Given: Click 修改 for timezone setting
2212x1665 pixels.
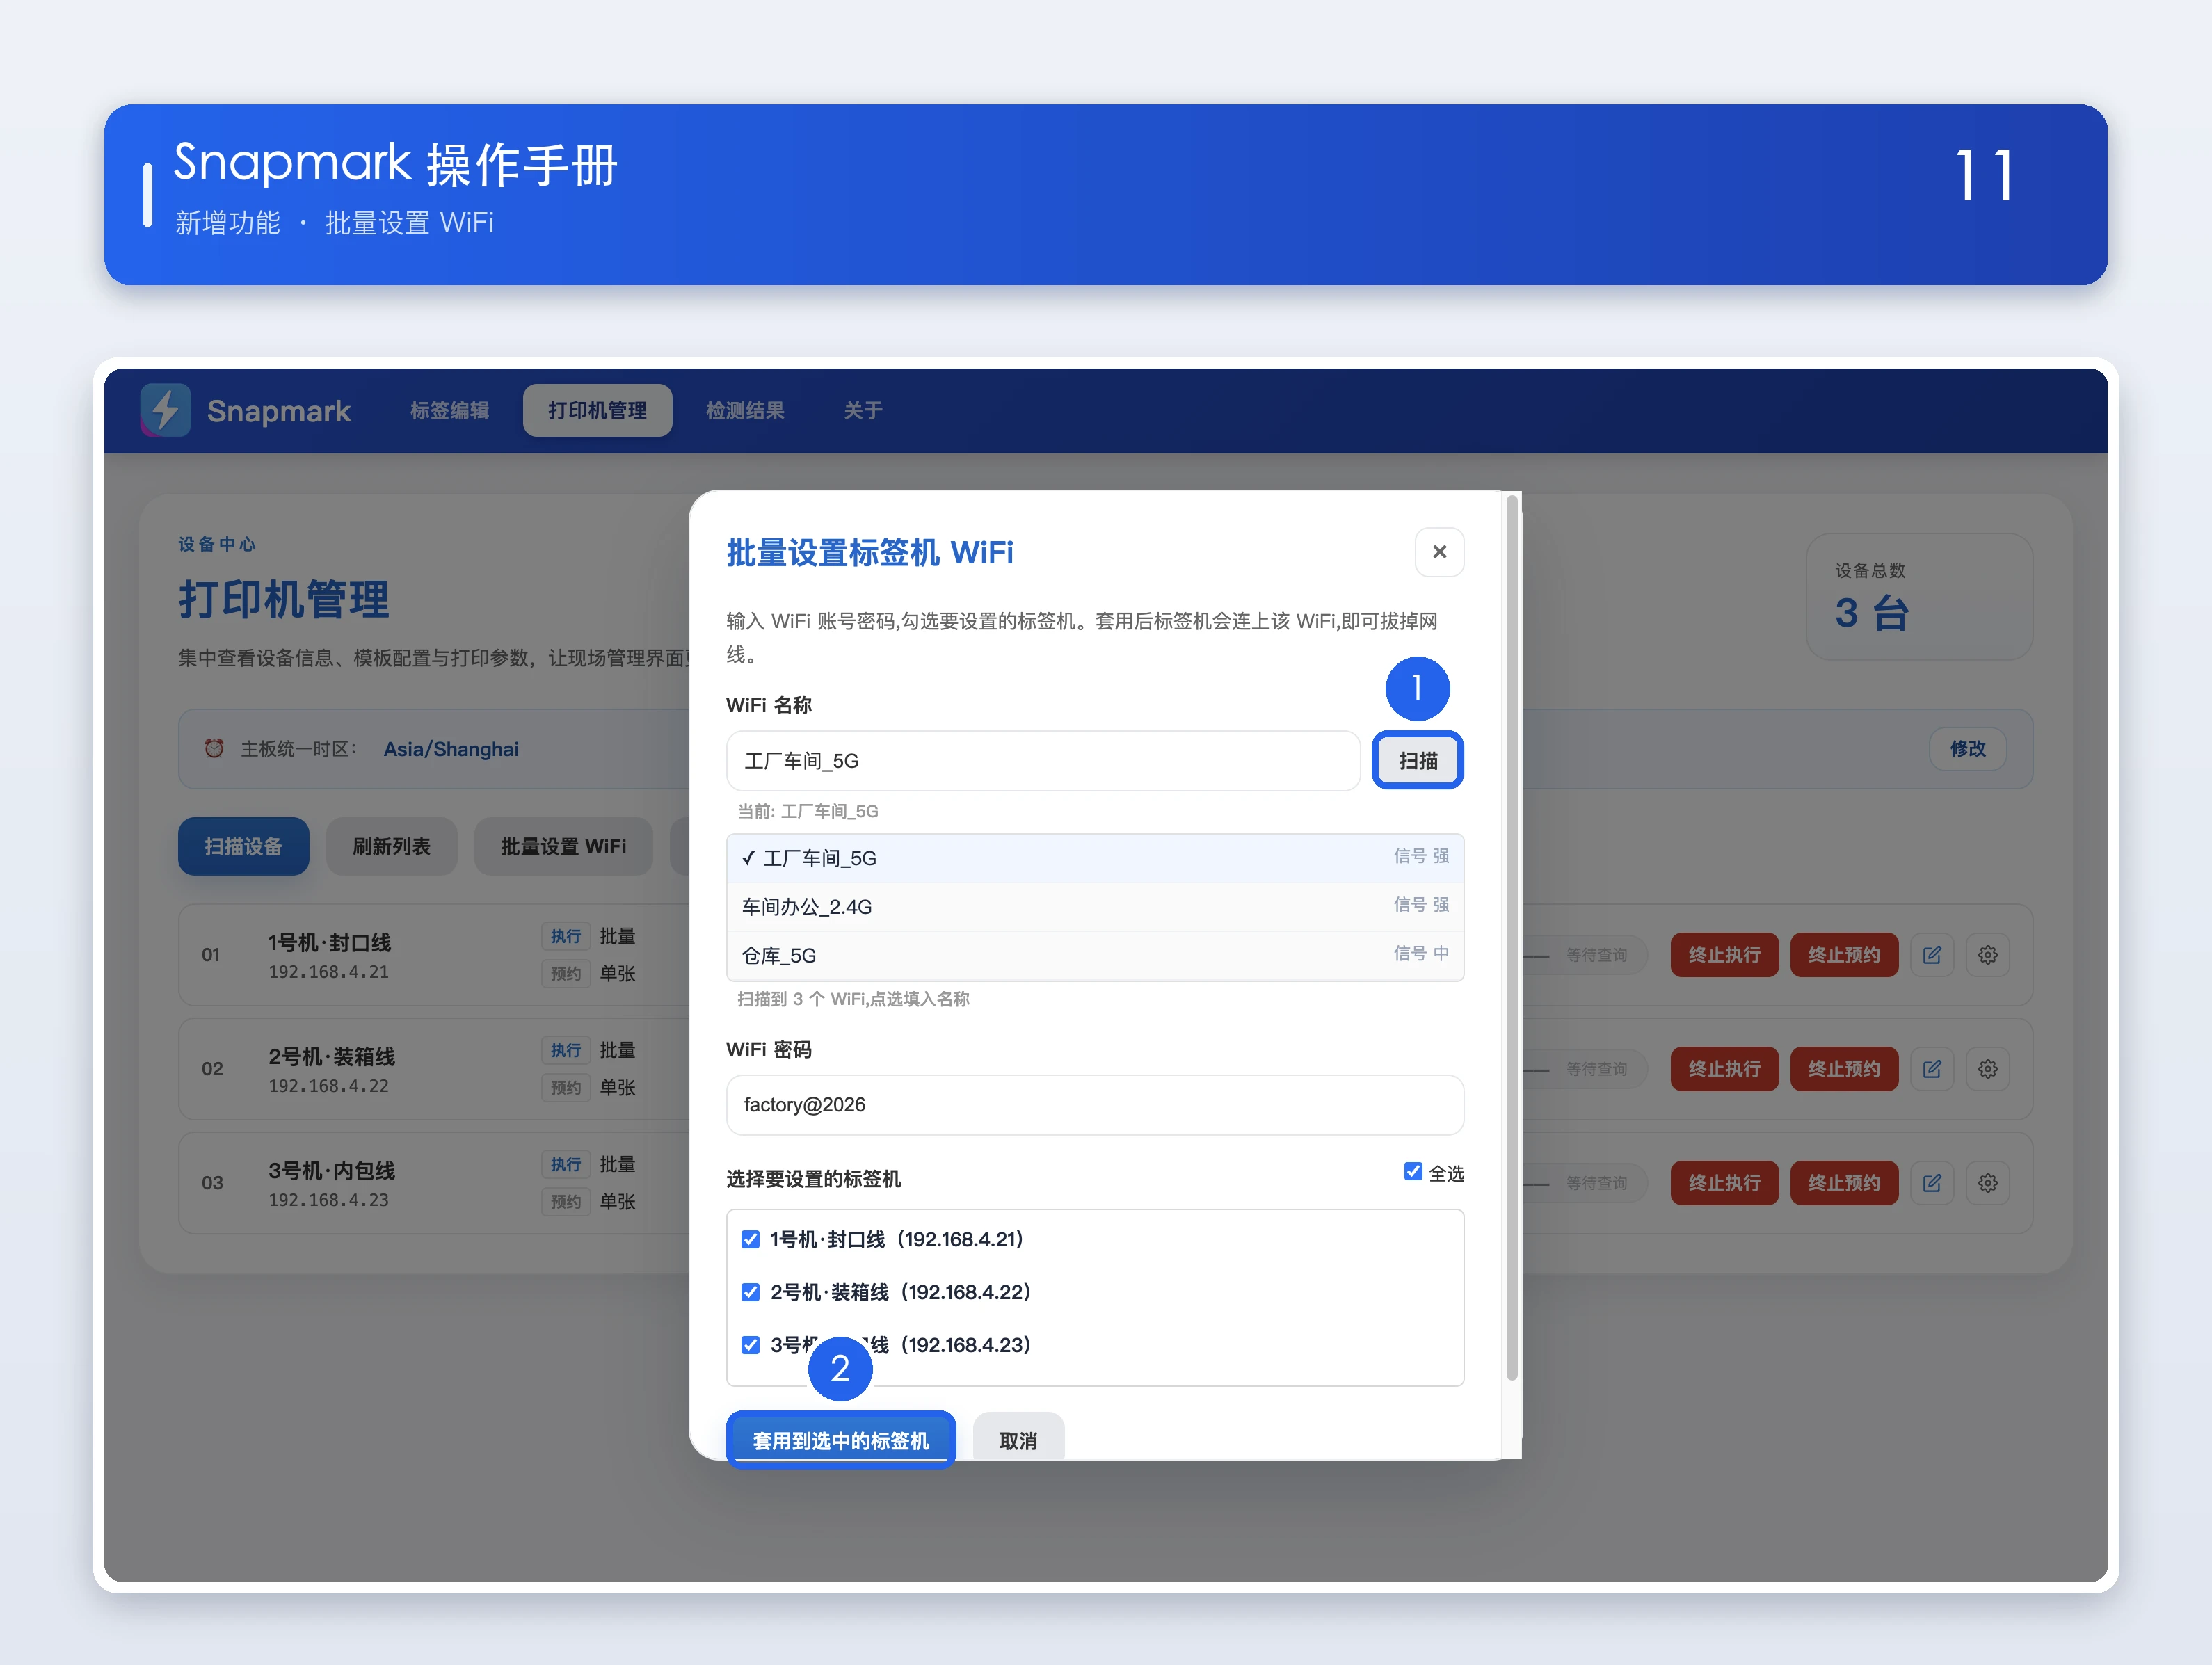Looking at the screenshot, I should 1967,749.
